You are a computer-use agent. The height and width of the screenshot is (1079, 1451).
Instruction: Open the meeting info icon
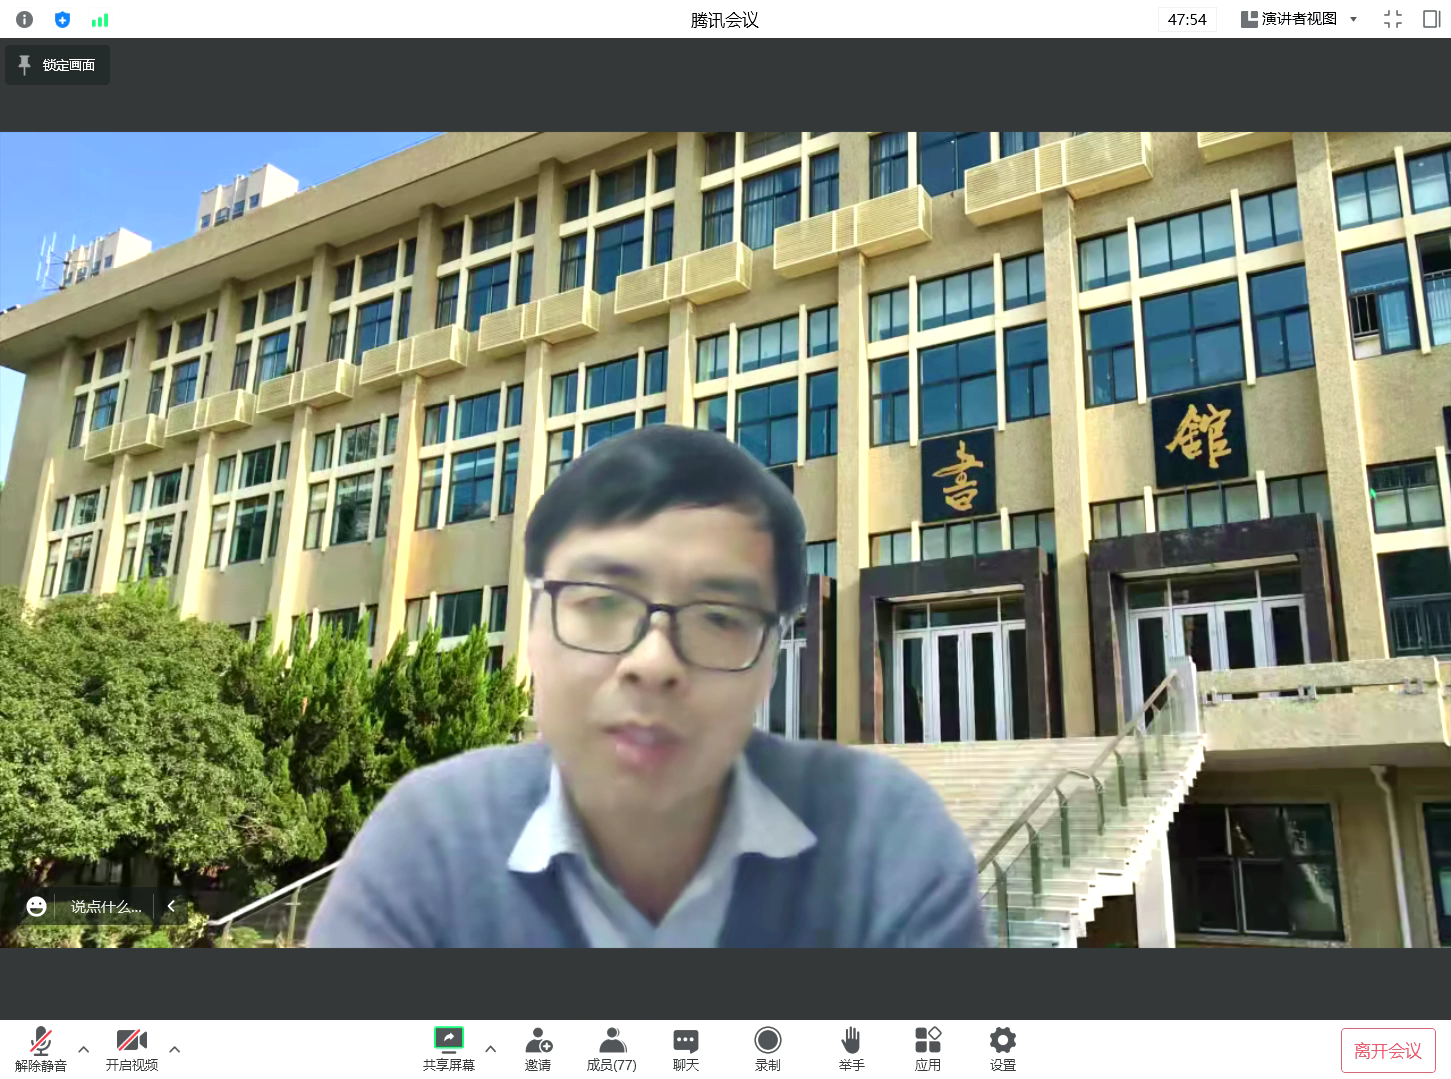coord(25,19)
